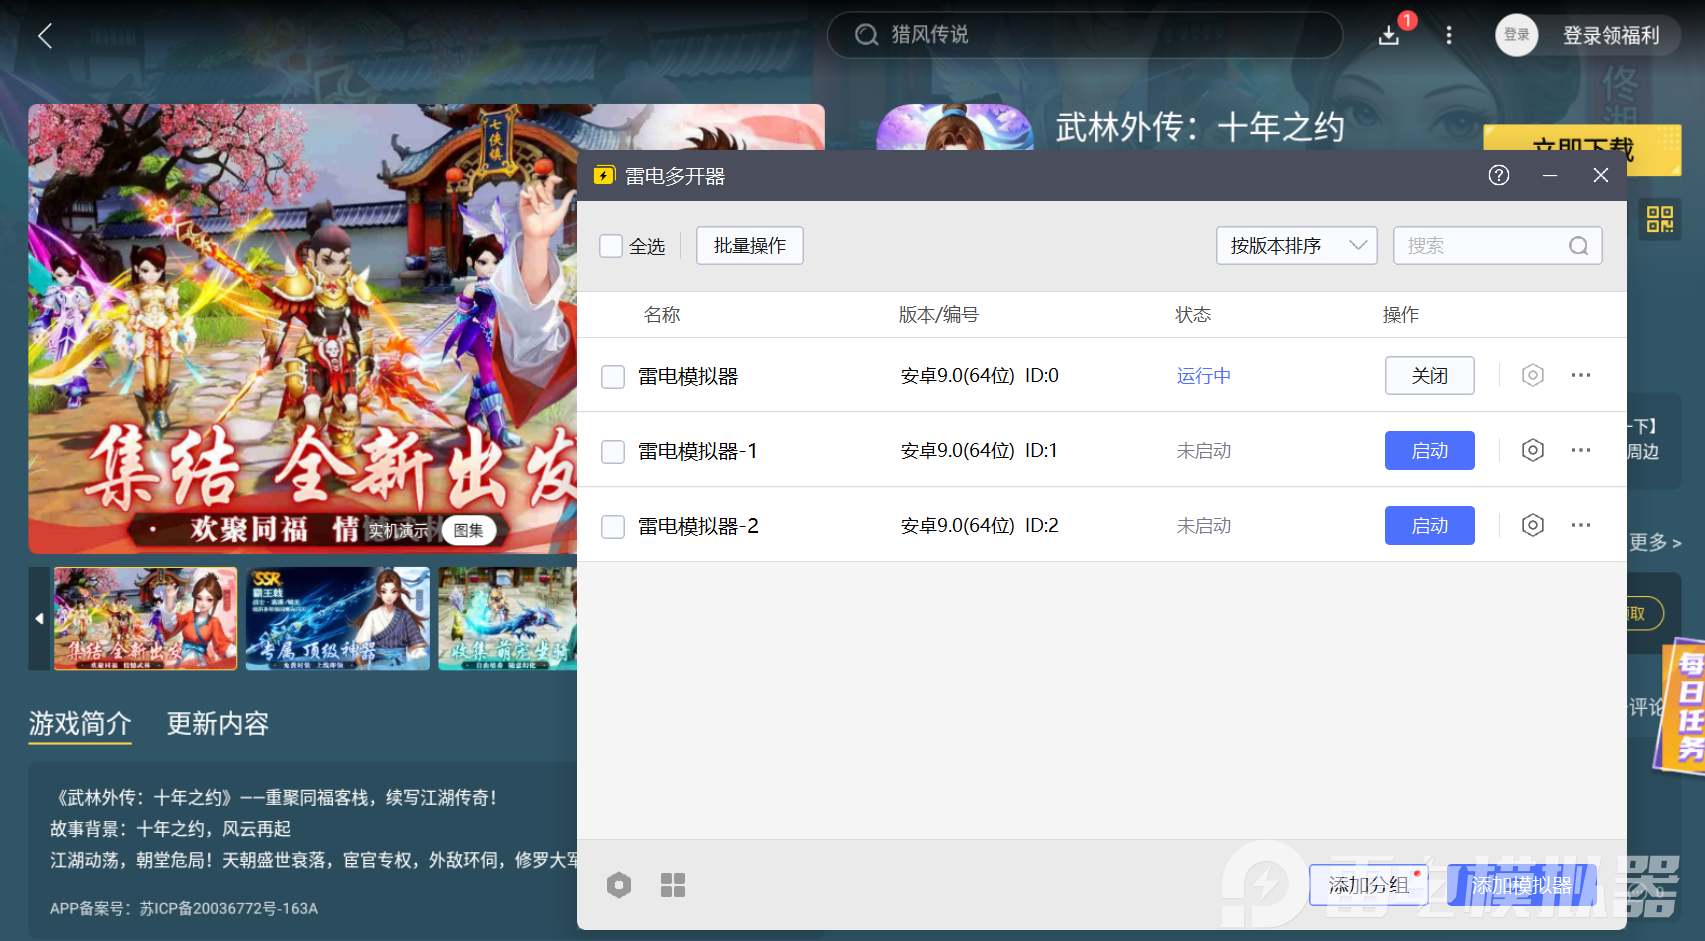Click the 运行中 status text
The width and height of the screenshot is (1705, 941).
pos(1204,376)
